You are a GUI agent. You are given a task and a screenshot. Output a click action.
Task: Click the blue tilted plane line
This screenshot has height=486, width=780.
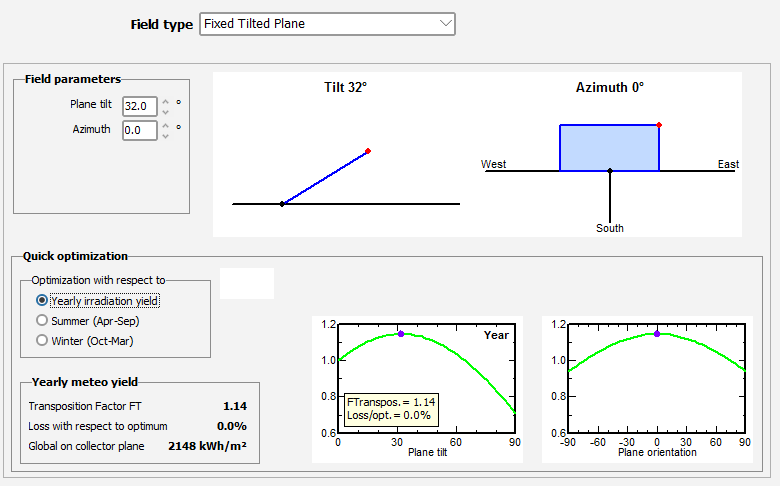[325, 177]
